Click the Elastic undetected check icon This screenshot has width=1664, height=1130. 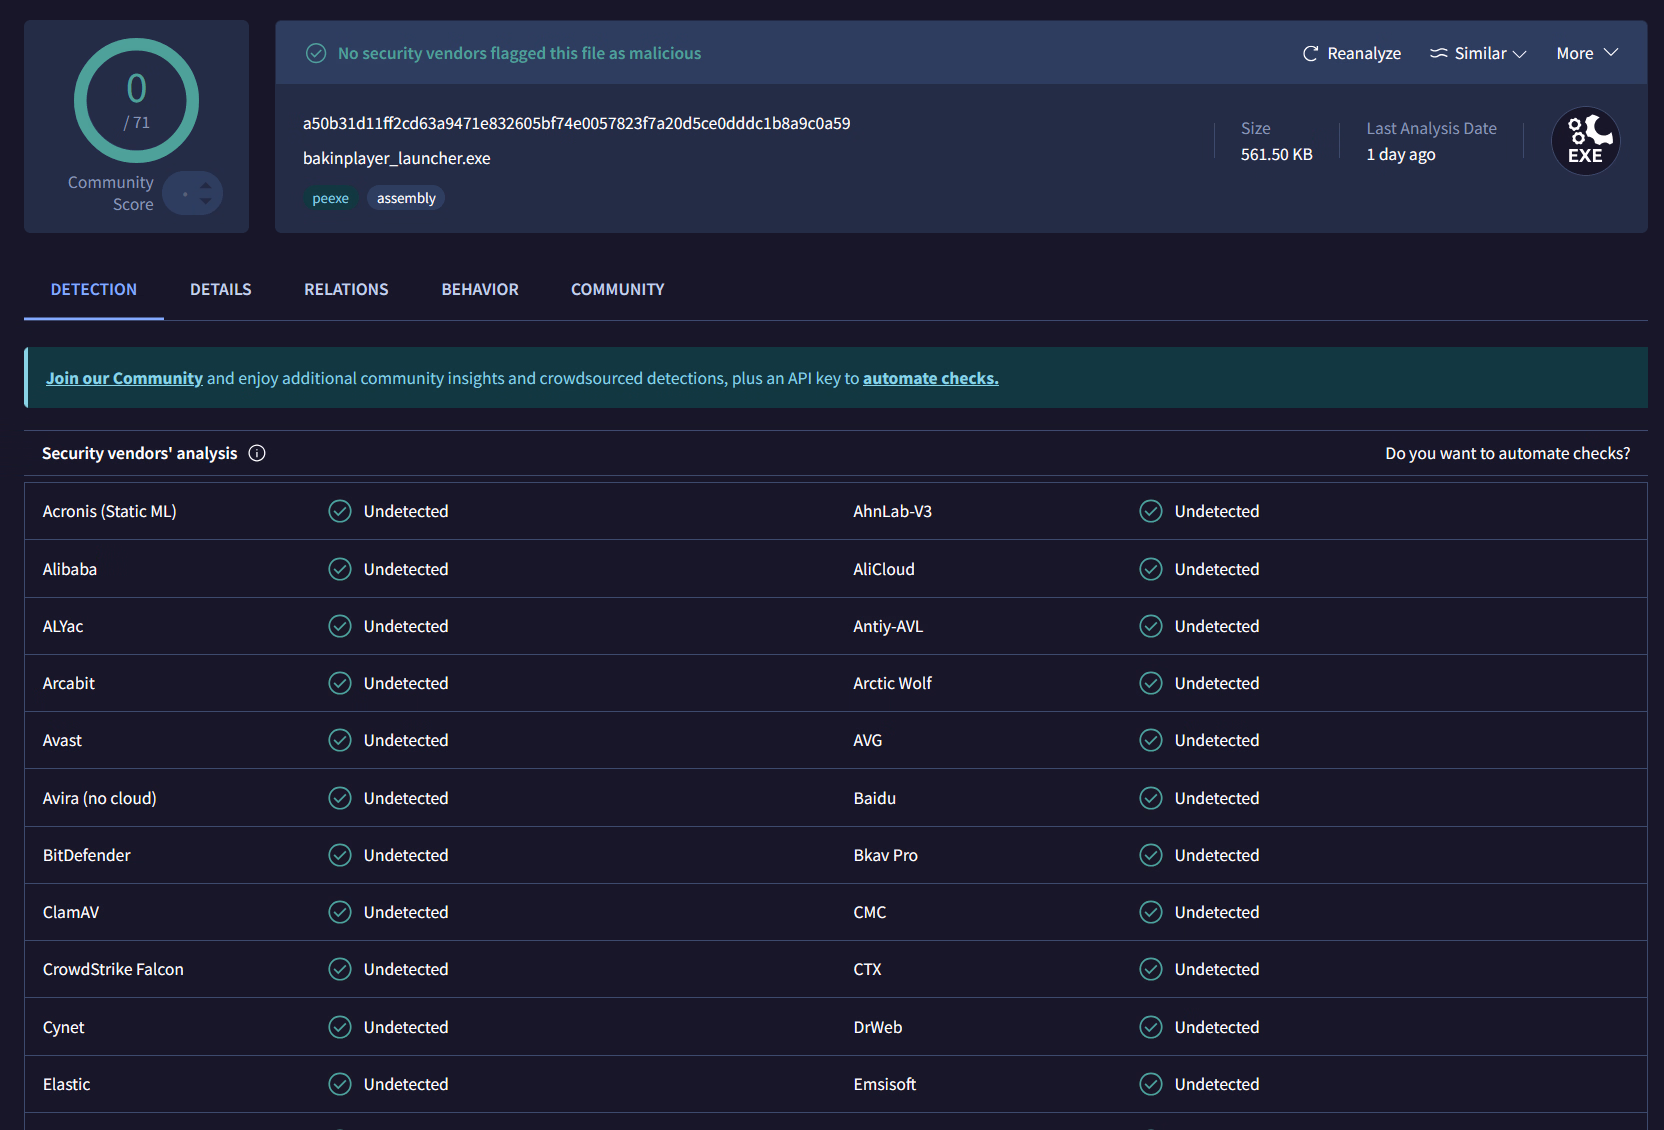click(340, 1084)
